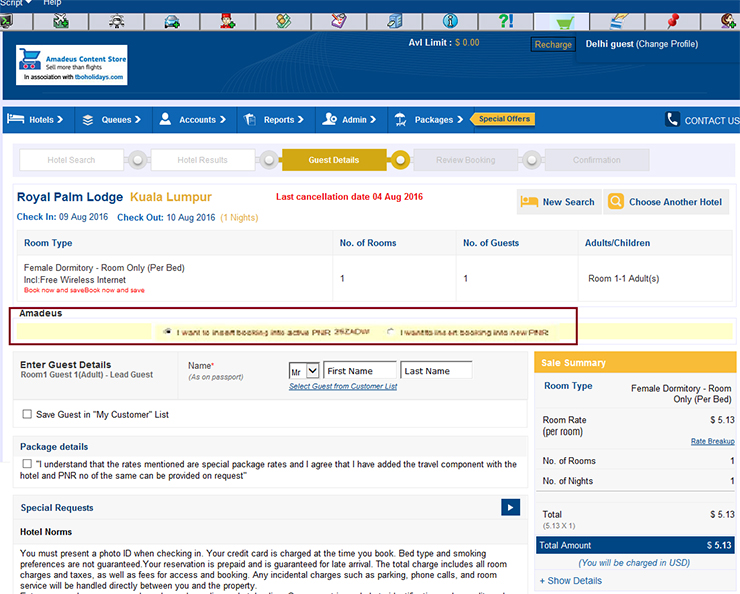
Task: Select insert booking into active PNR option
Action: pos(167,332)
